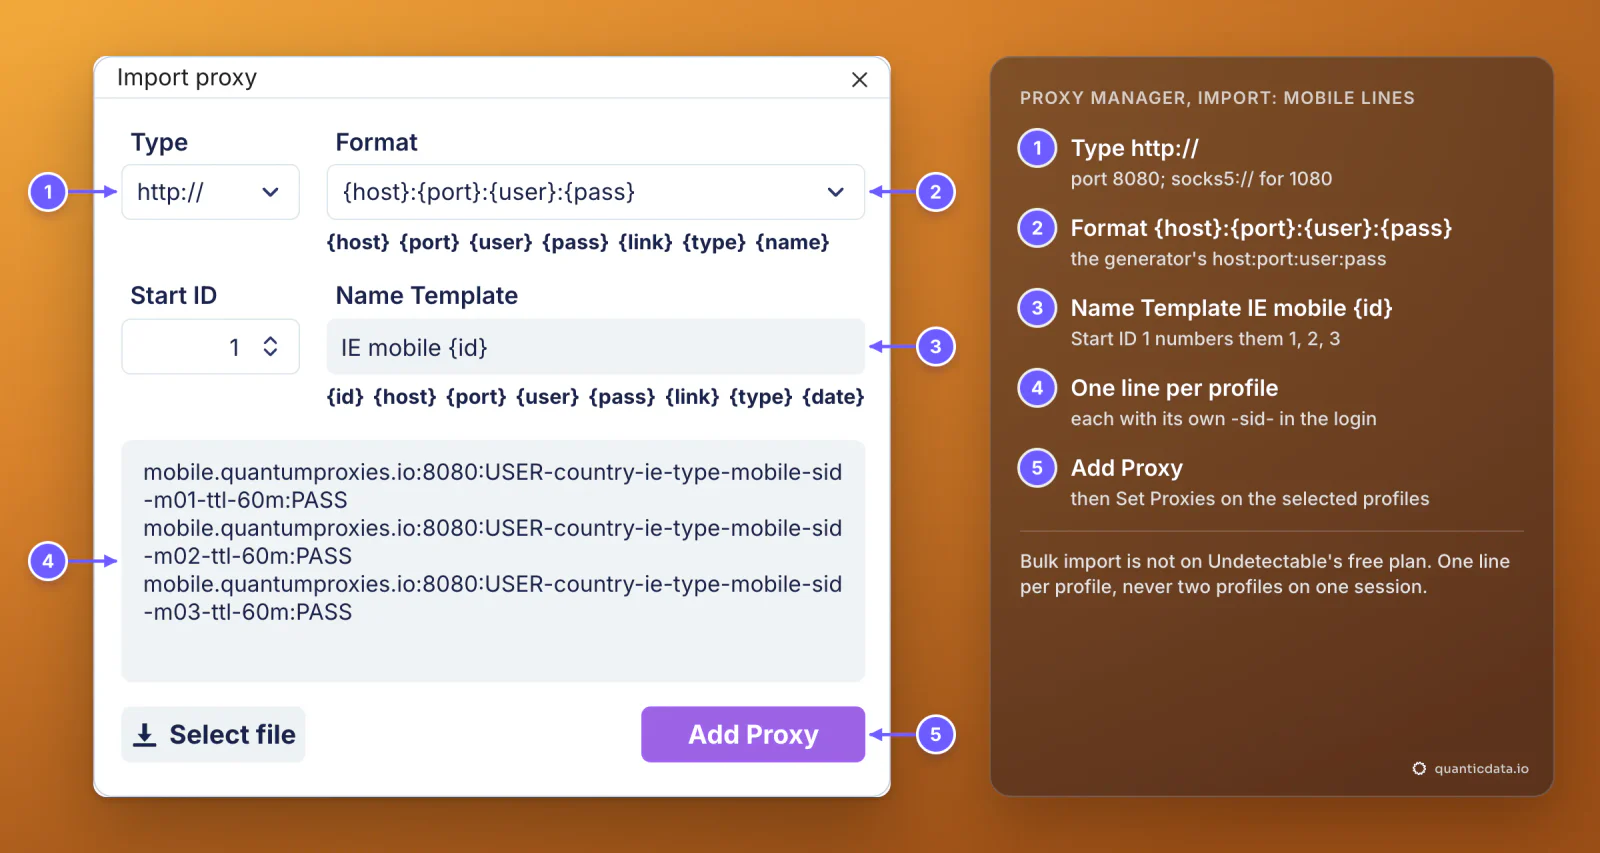This screenshot has width=1600, height=853.
Task: Click the Start ID stepper arrows
Action: tap(270, 347)
